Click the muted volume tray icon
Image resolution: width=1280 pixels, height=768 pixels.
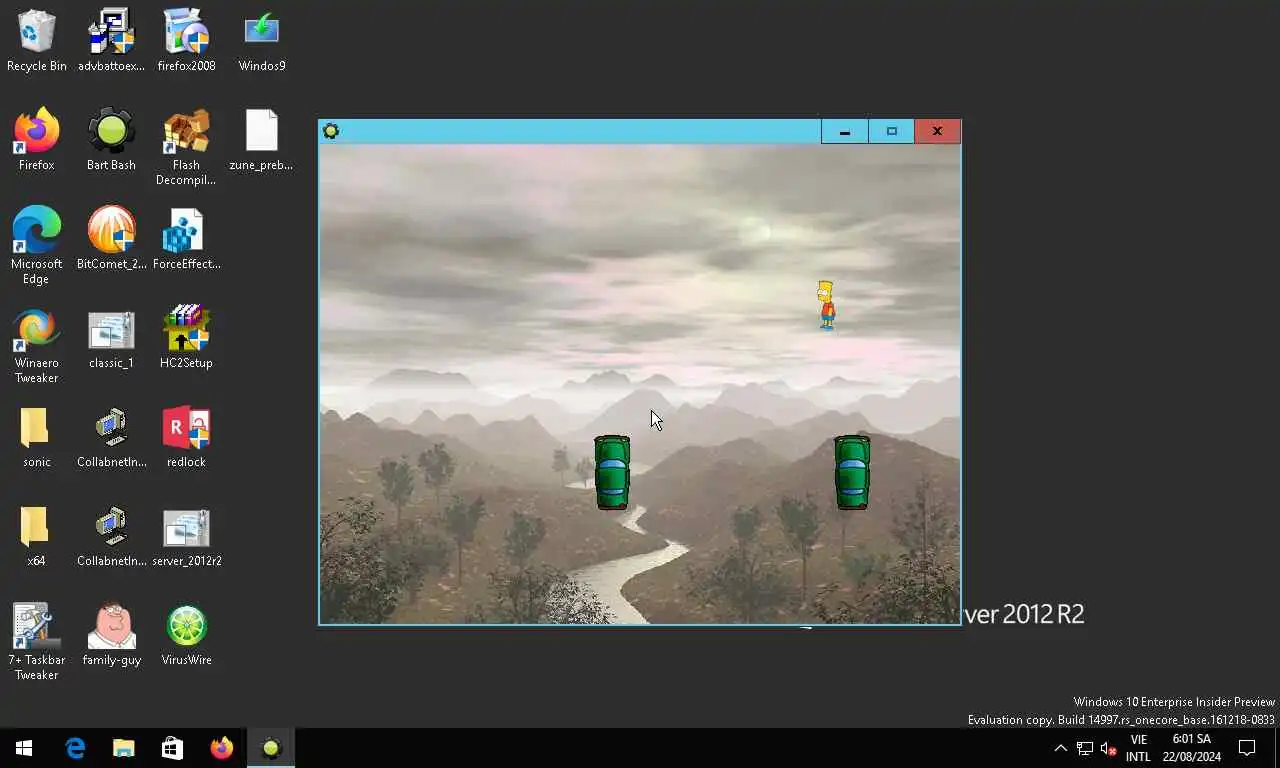(x=1108, y=748)
